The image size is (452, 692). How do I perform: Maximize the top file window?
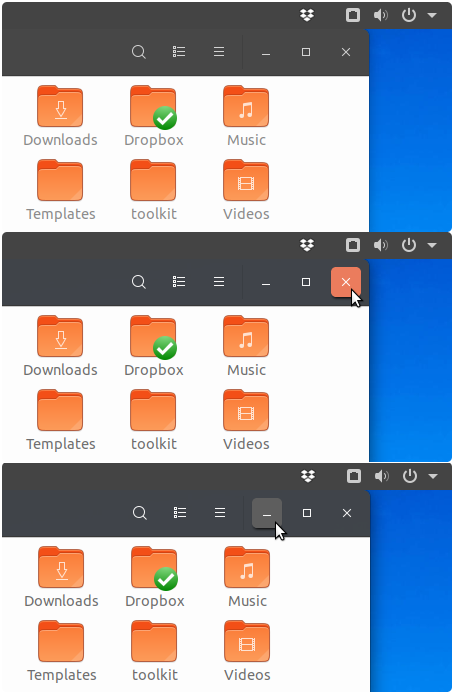pos(306,52)
